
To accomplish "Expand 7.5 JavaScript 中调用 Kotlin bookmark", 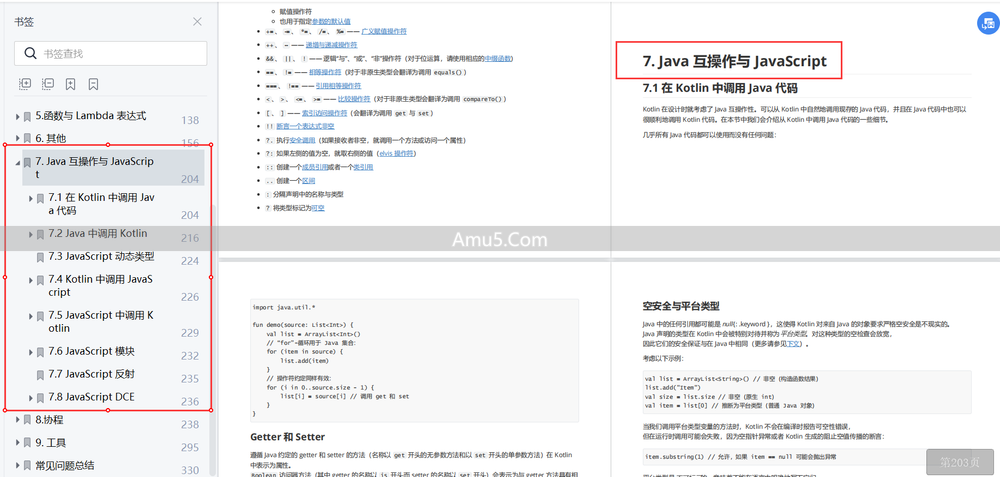I will tap(31, 316).
